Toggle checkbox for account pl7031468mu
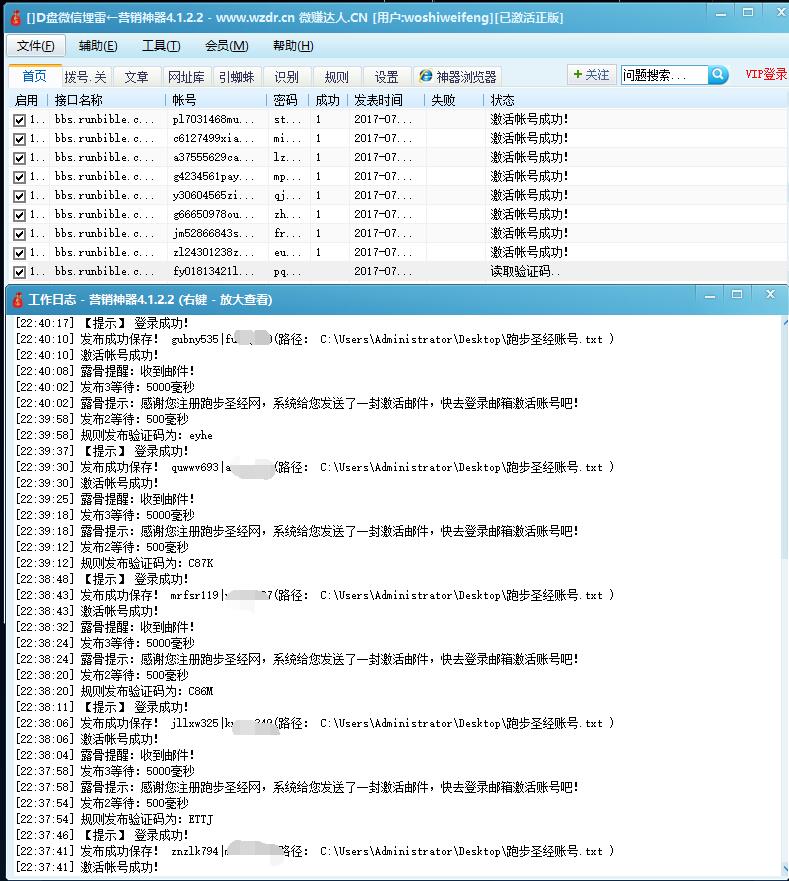The image size is (789, 881). coord(19,120)
